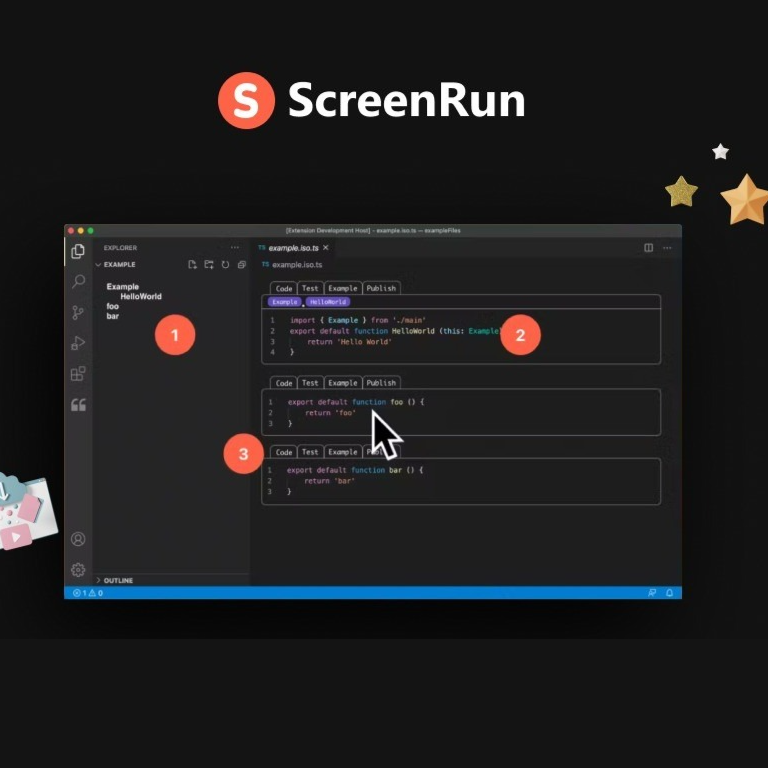Select Publish tab of foo block
Image resolution: width=768 pixels, height=768 pixels.
[381, 383]
